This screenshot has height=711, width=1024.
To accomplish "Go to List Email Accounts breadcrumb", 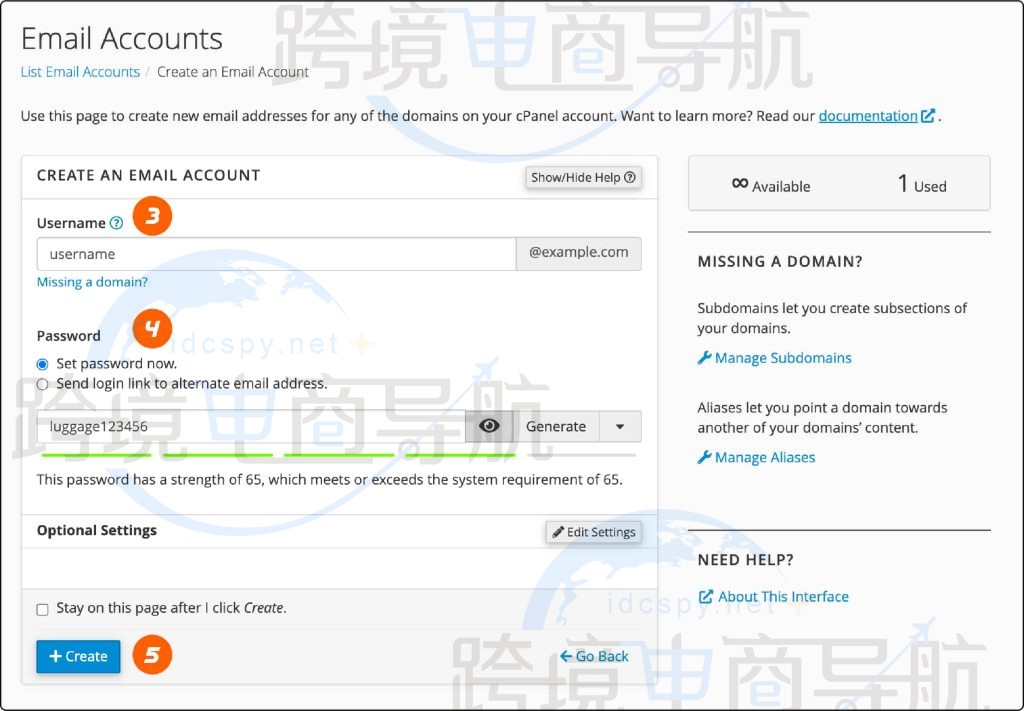I will tap(80, 72).
